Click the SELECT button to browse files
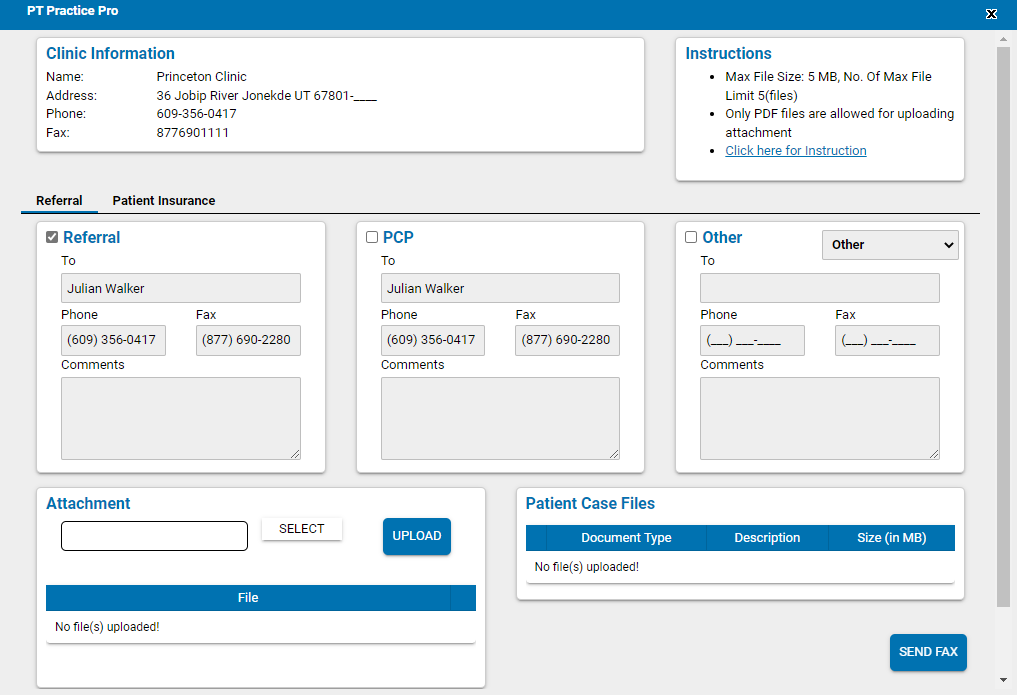Viewport: 1017px width, 695px height. [301, 528]
